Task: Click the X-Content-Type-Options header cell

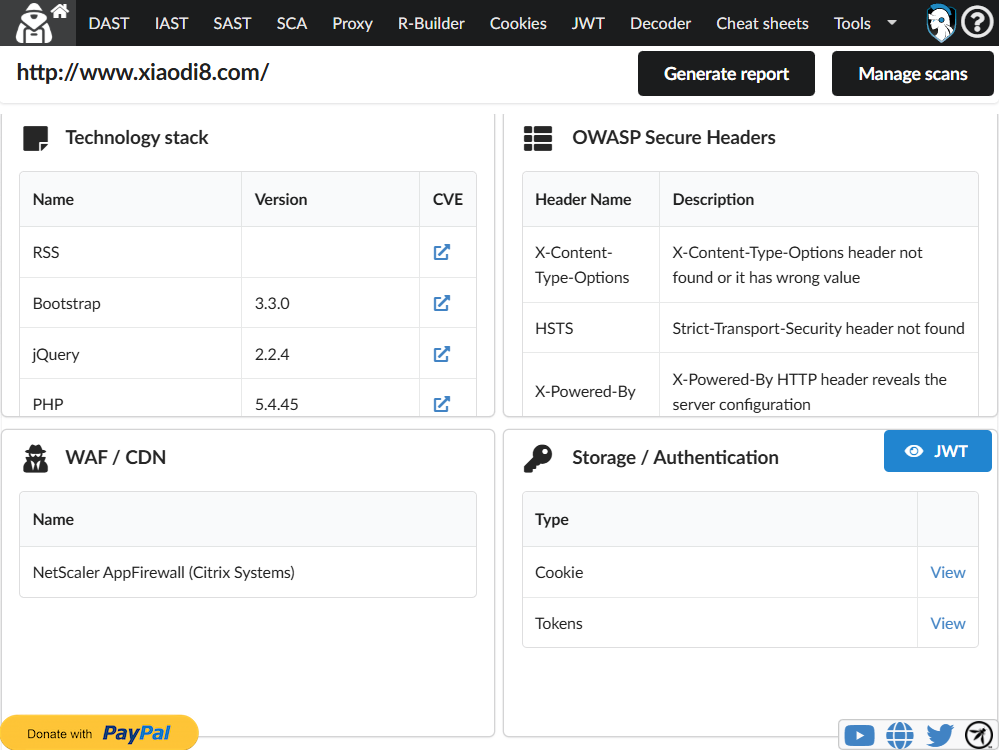Action: point(591,265)
